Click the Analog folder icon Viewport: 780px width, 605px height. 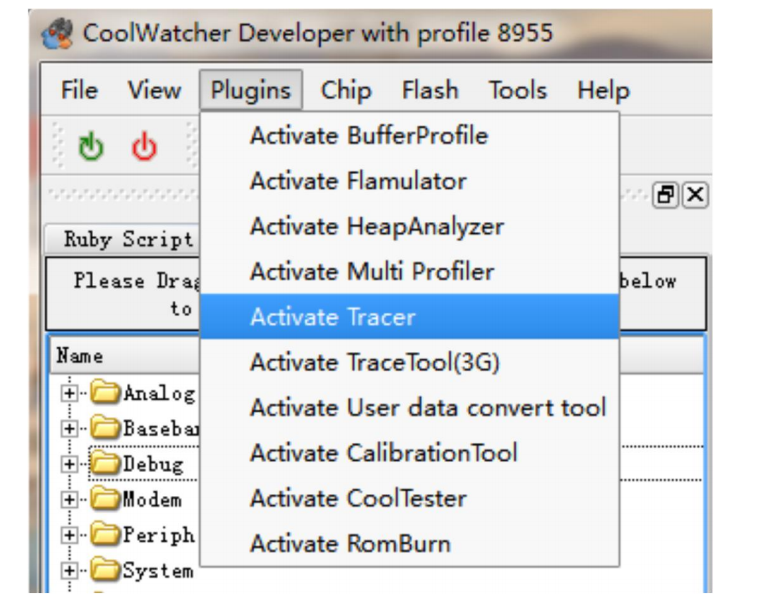105,393
